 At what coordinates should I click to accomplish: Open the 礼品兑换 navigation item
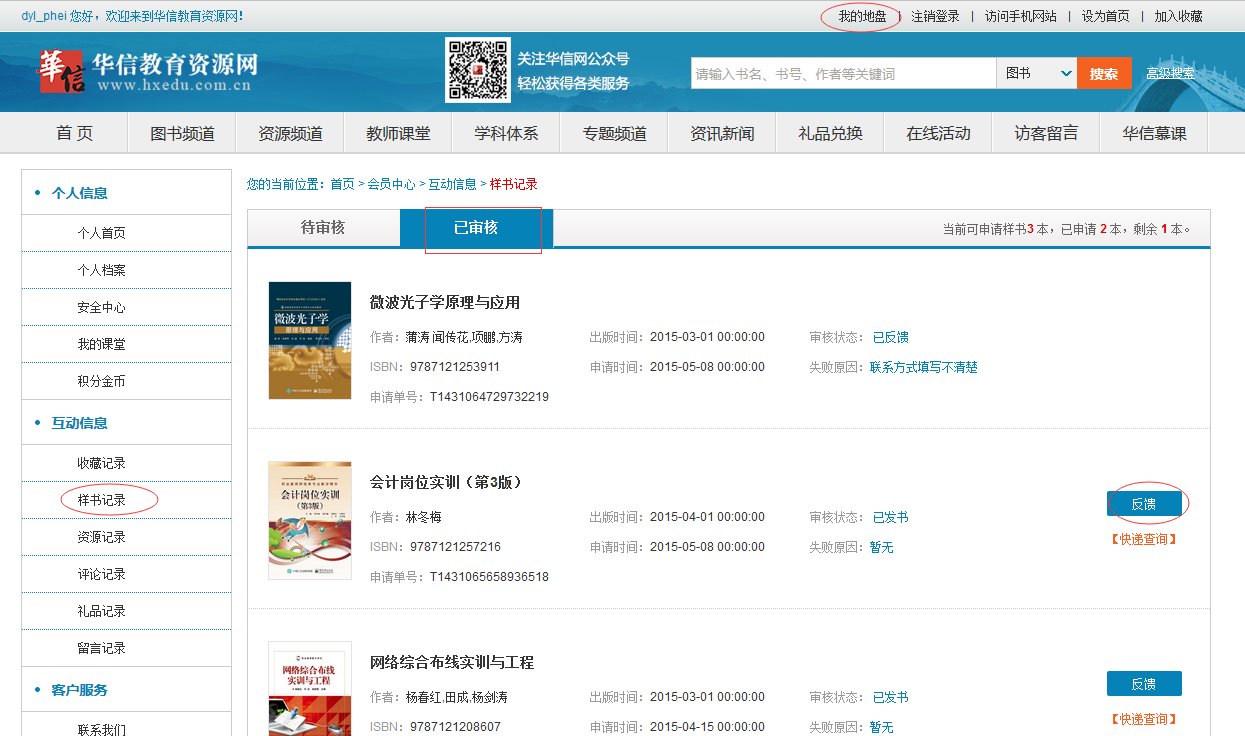pos(829,132)
